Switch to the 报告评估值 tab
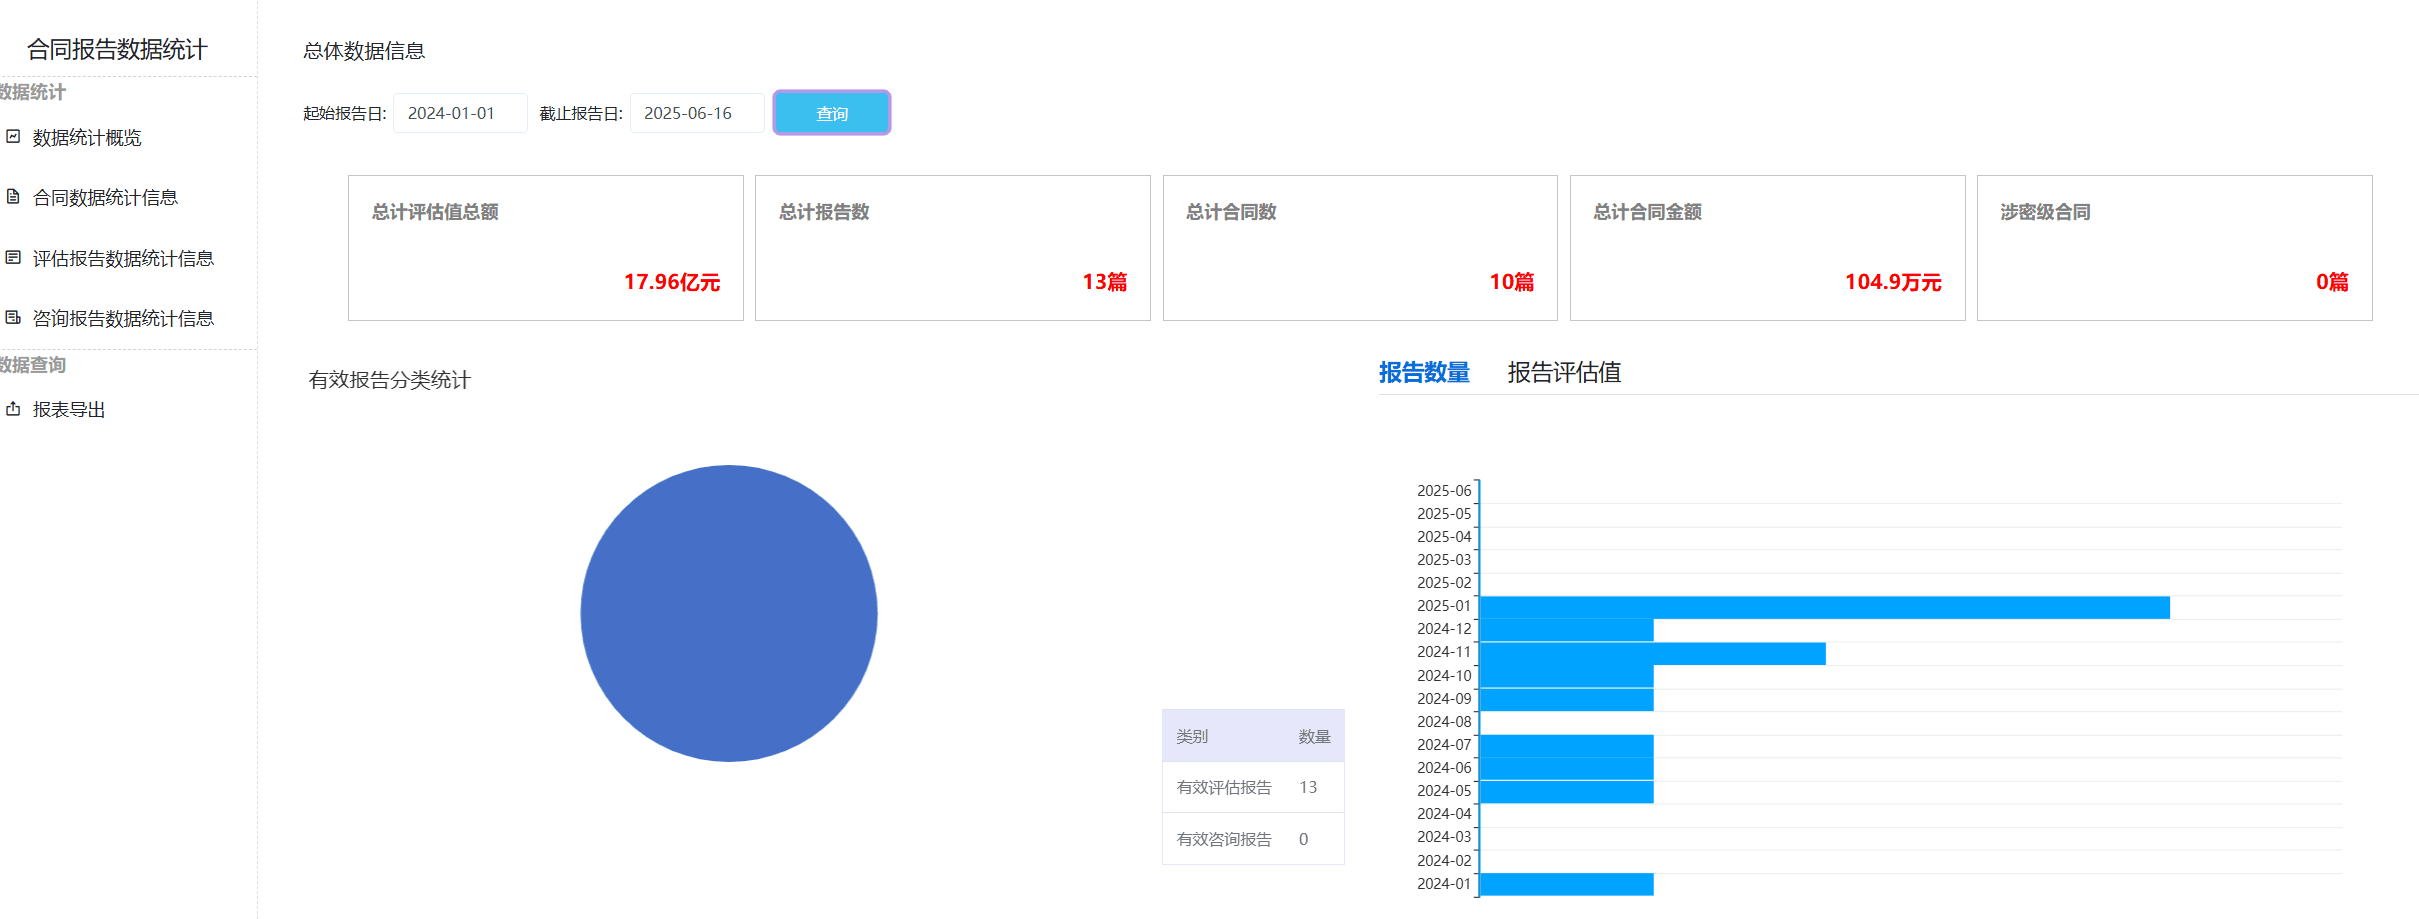The image size is (2419, 919). tap(1563, 373)
